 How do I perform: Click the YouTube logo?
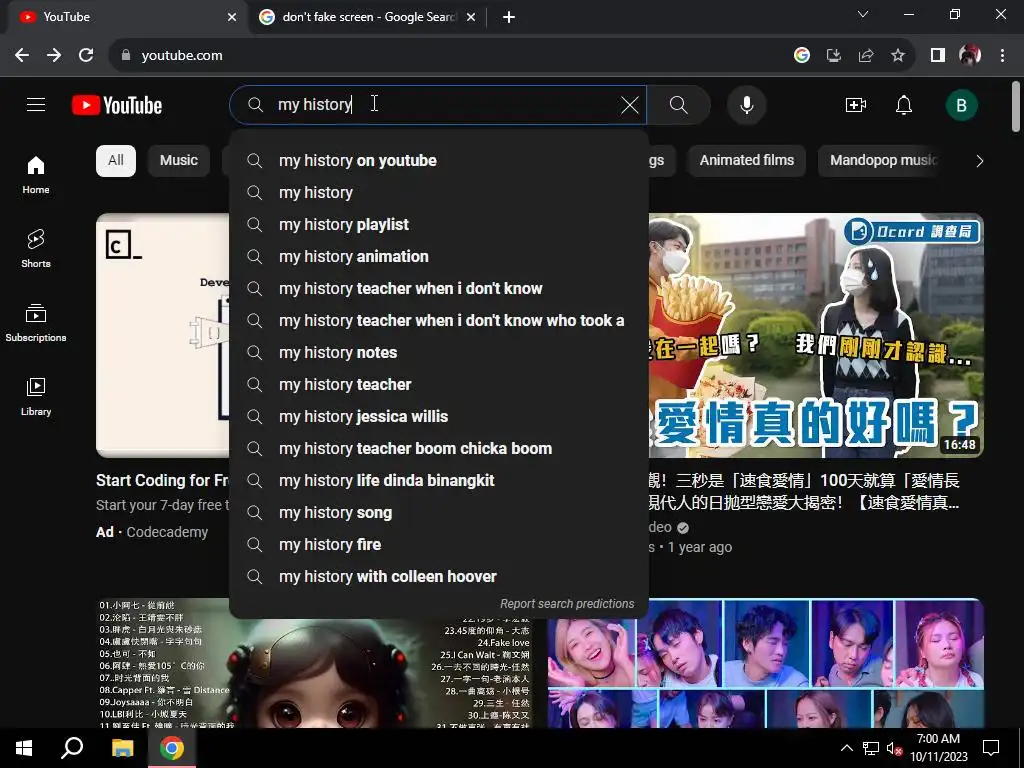click(117, 105)
